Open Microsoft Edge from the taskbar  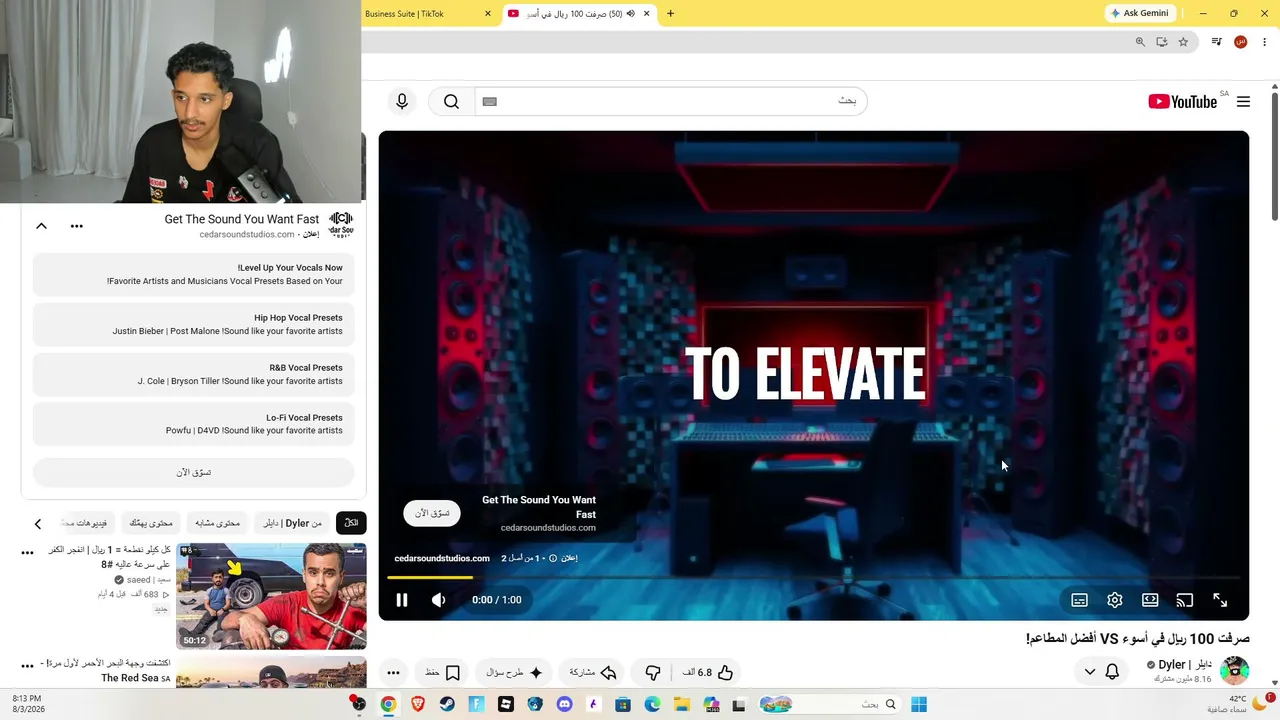[x=652, y=704]
